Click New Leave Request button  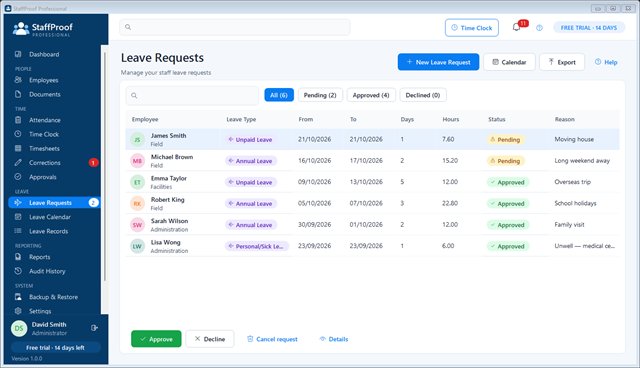point(438,62)
